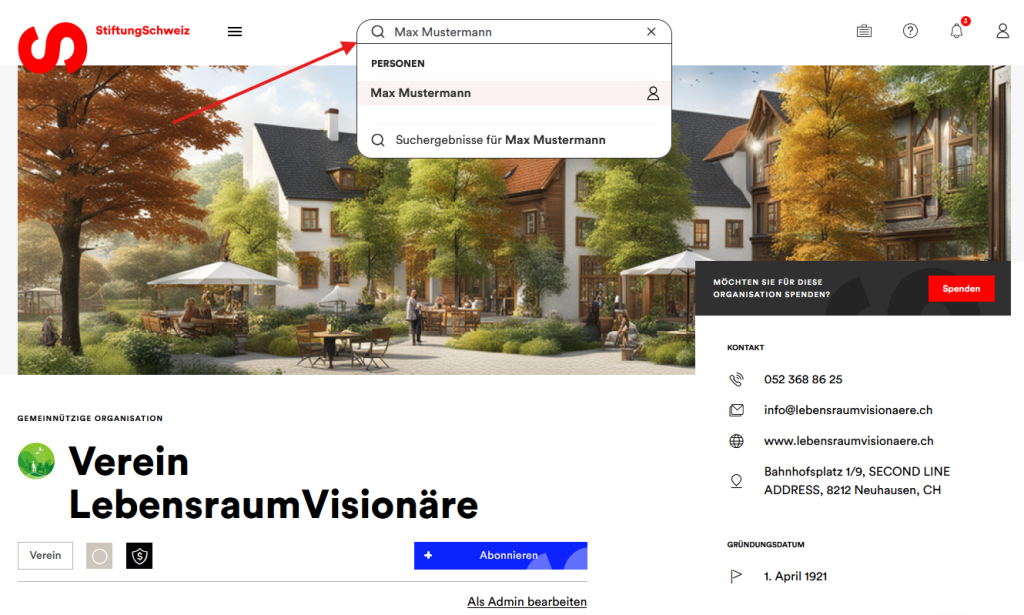Visit www.lebensraumvisionaere.ch website link
This screenshot has height=615, width=1024.
(848, 441)
